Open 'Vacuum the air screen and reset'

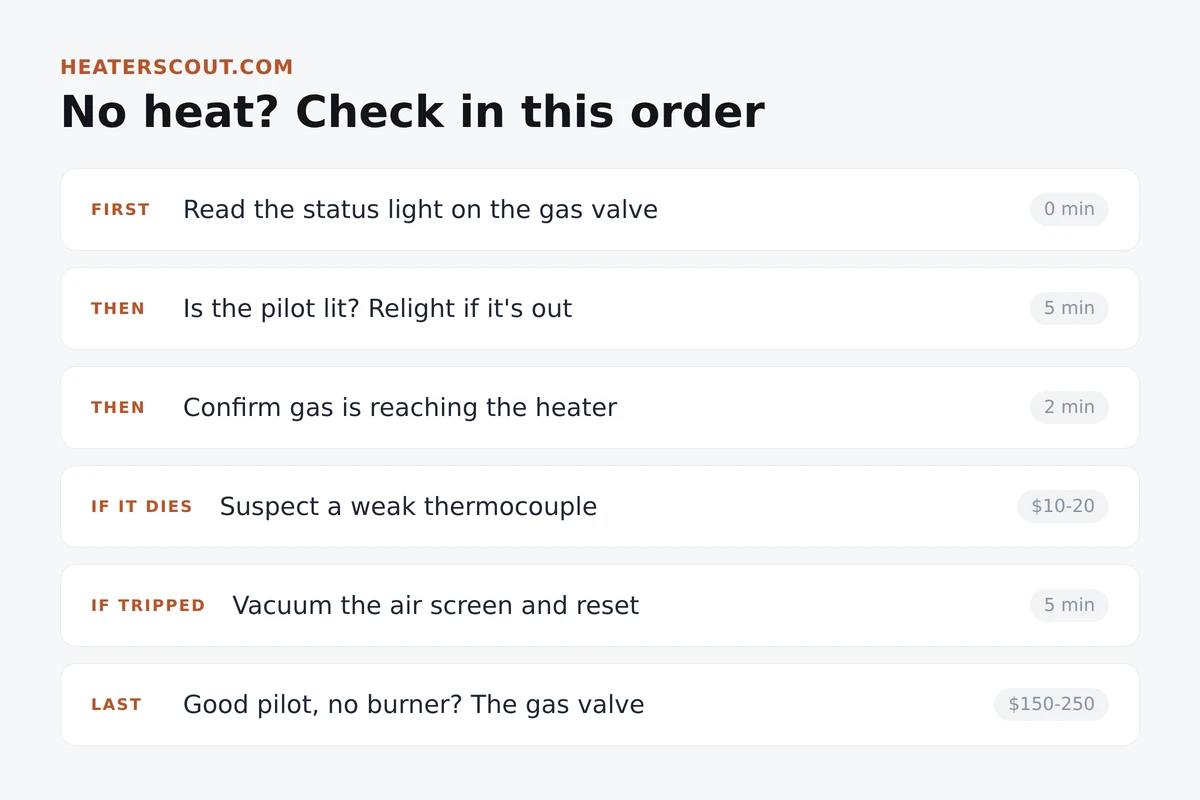[x=600, y=605]
